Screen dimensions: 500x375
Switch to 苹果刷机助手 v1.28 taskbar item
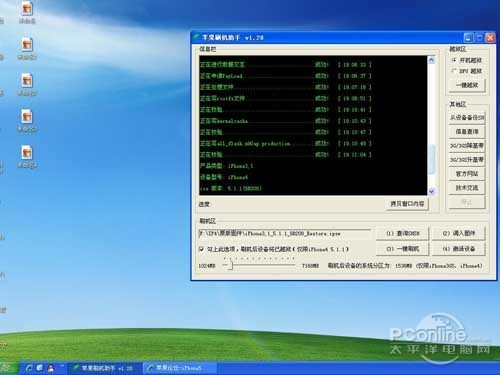104,368
